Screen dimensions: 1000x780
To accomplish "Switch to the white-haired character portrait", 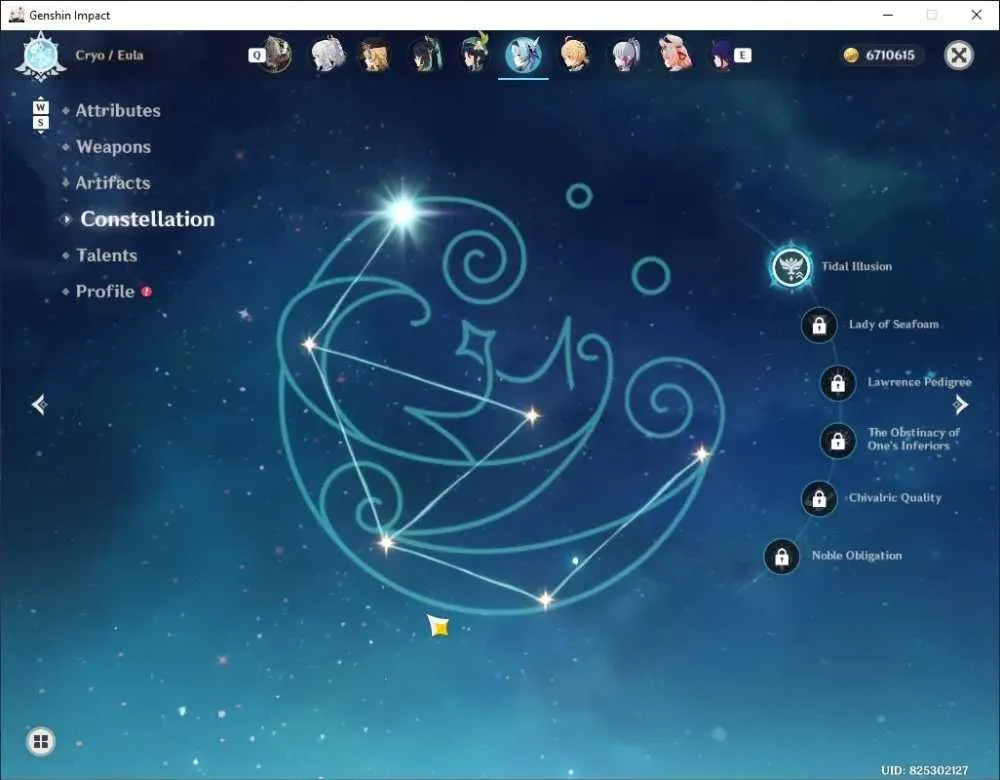I will click(x=327, y=55).
